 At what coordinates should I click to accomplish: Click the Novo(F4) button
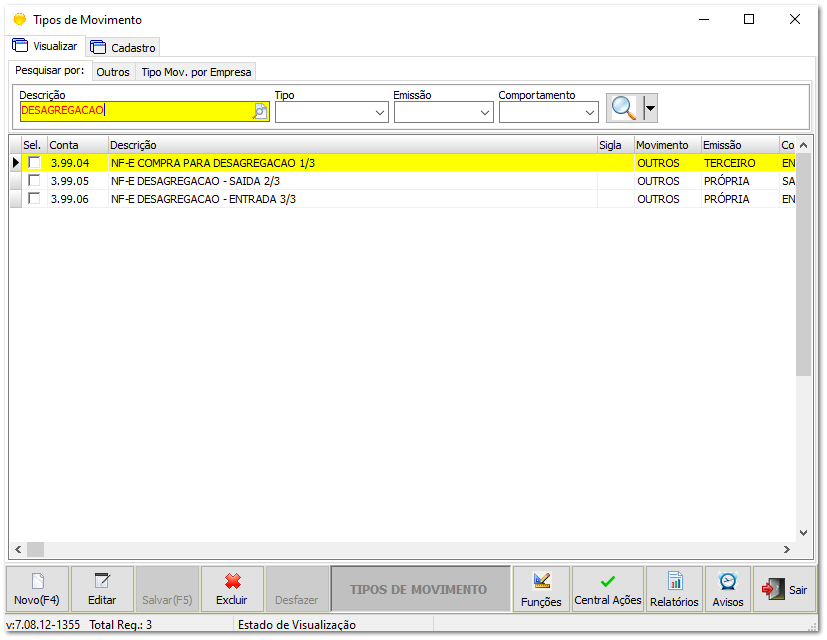coord(36,588)
